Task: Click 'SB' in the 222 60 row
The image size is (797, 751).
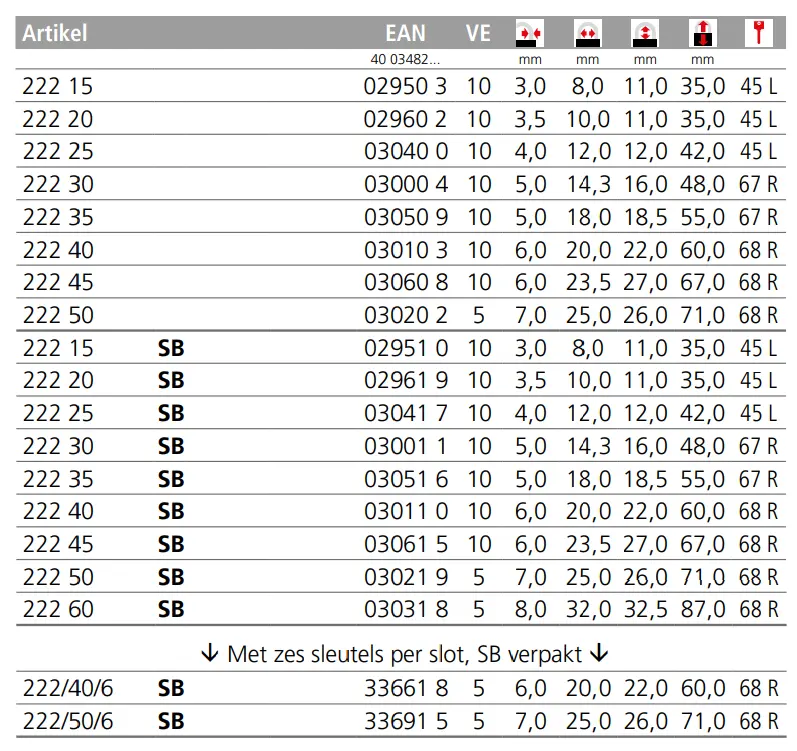Action: (x=171, y=609)
